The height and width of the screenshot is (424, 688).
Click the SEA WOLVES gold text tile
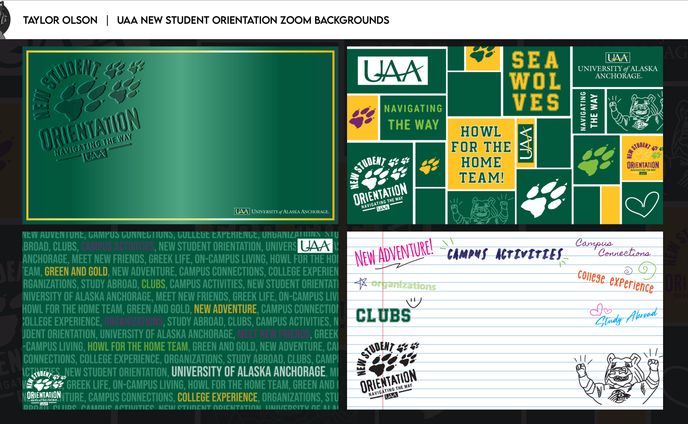(x=536, y=81)
